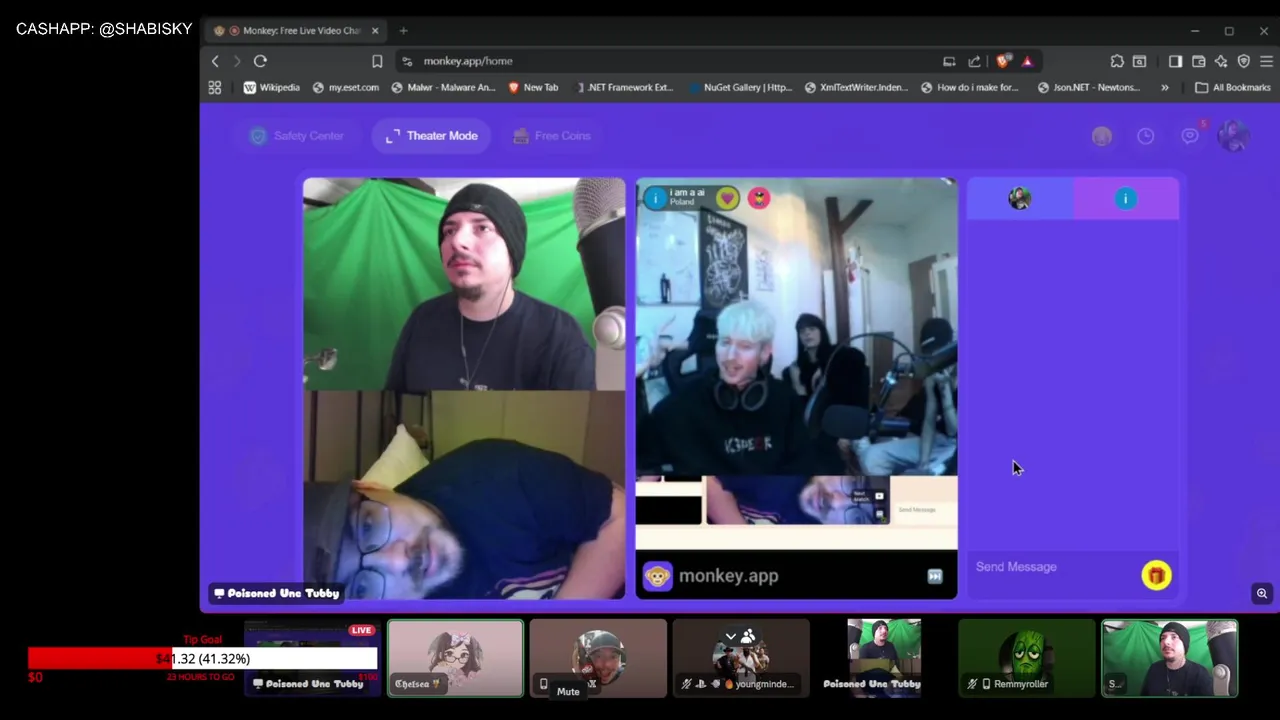The image size is (1280, 720).
Task: Send a gift using the gift icon
Action: pyautogui.click(x=1157, y=575)
